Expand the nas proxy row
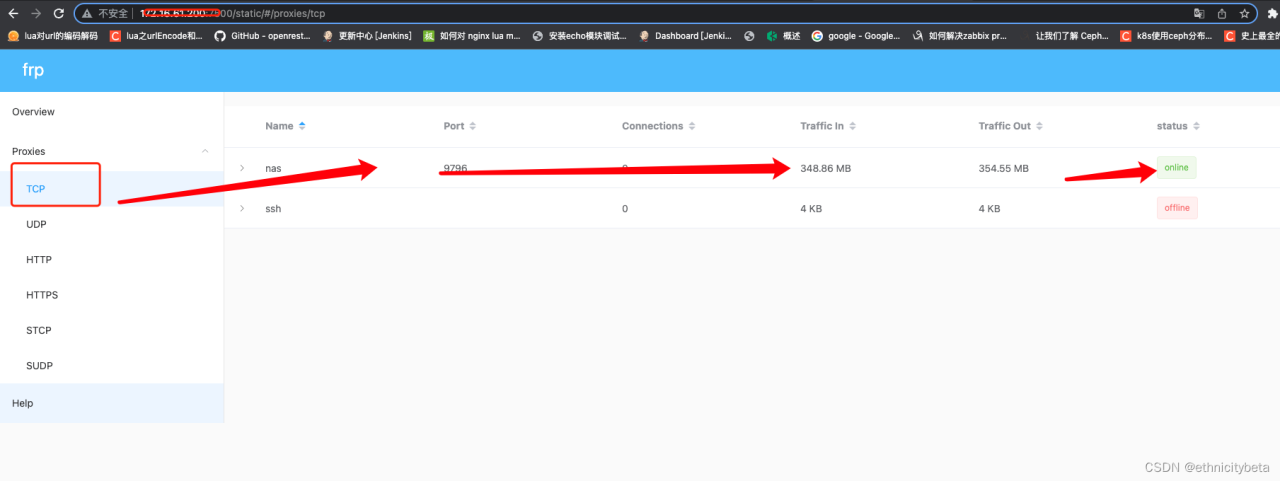The image size is (1280, 481). [x=242, y=168]
